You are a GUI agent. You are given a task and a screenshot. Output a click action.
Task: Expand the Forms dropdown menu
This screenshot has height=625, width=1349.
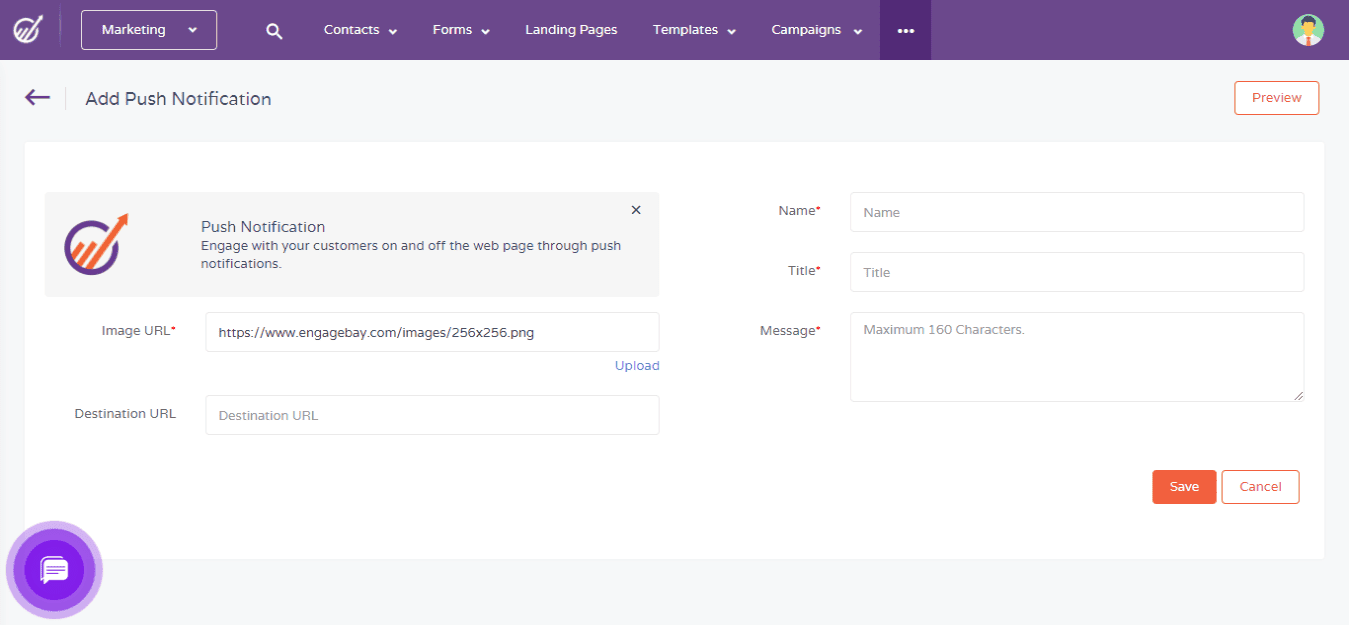[x=461, y=30]
